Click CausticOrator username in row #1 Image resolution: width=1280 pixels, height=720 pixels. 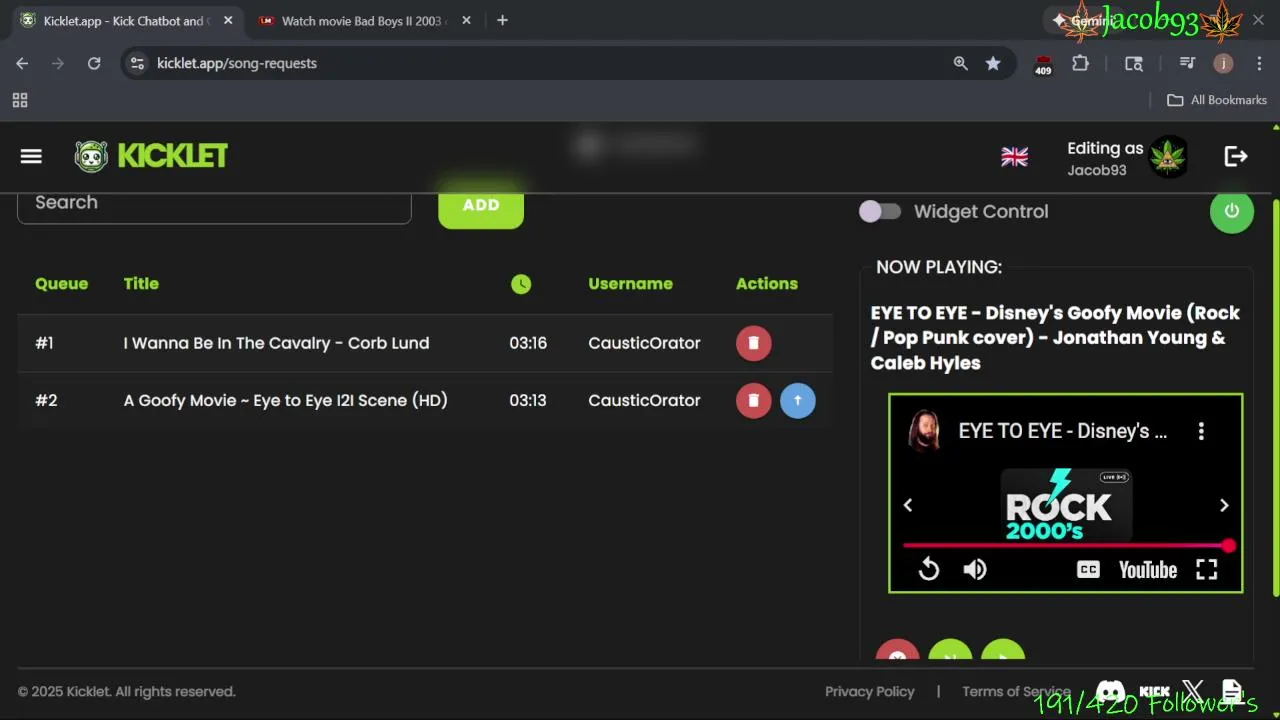tap(644, 343)
